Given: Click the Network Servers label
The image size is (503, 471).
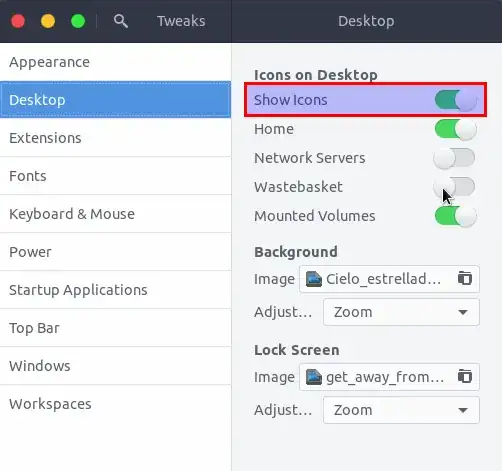Looking at the screenshot, I should pyautogui.click(x=310, y=158).
